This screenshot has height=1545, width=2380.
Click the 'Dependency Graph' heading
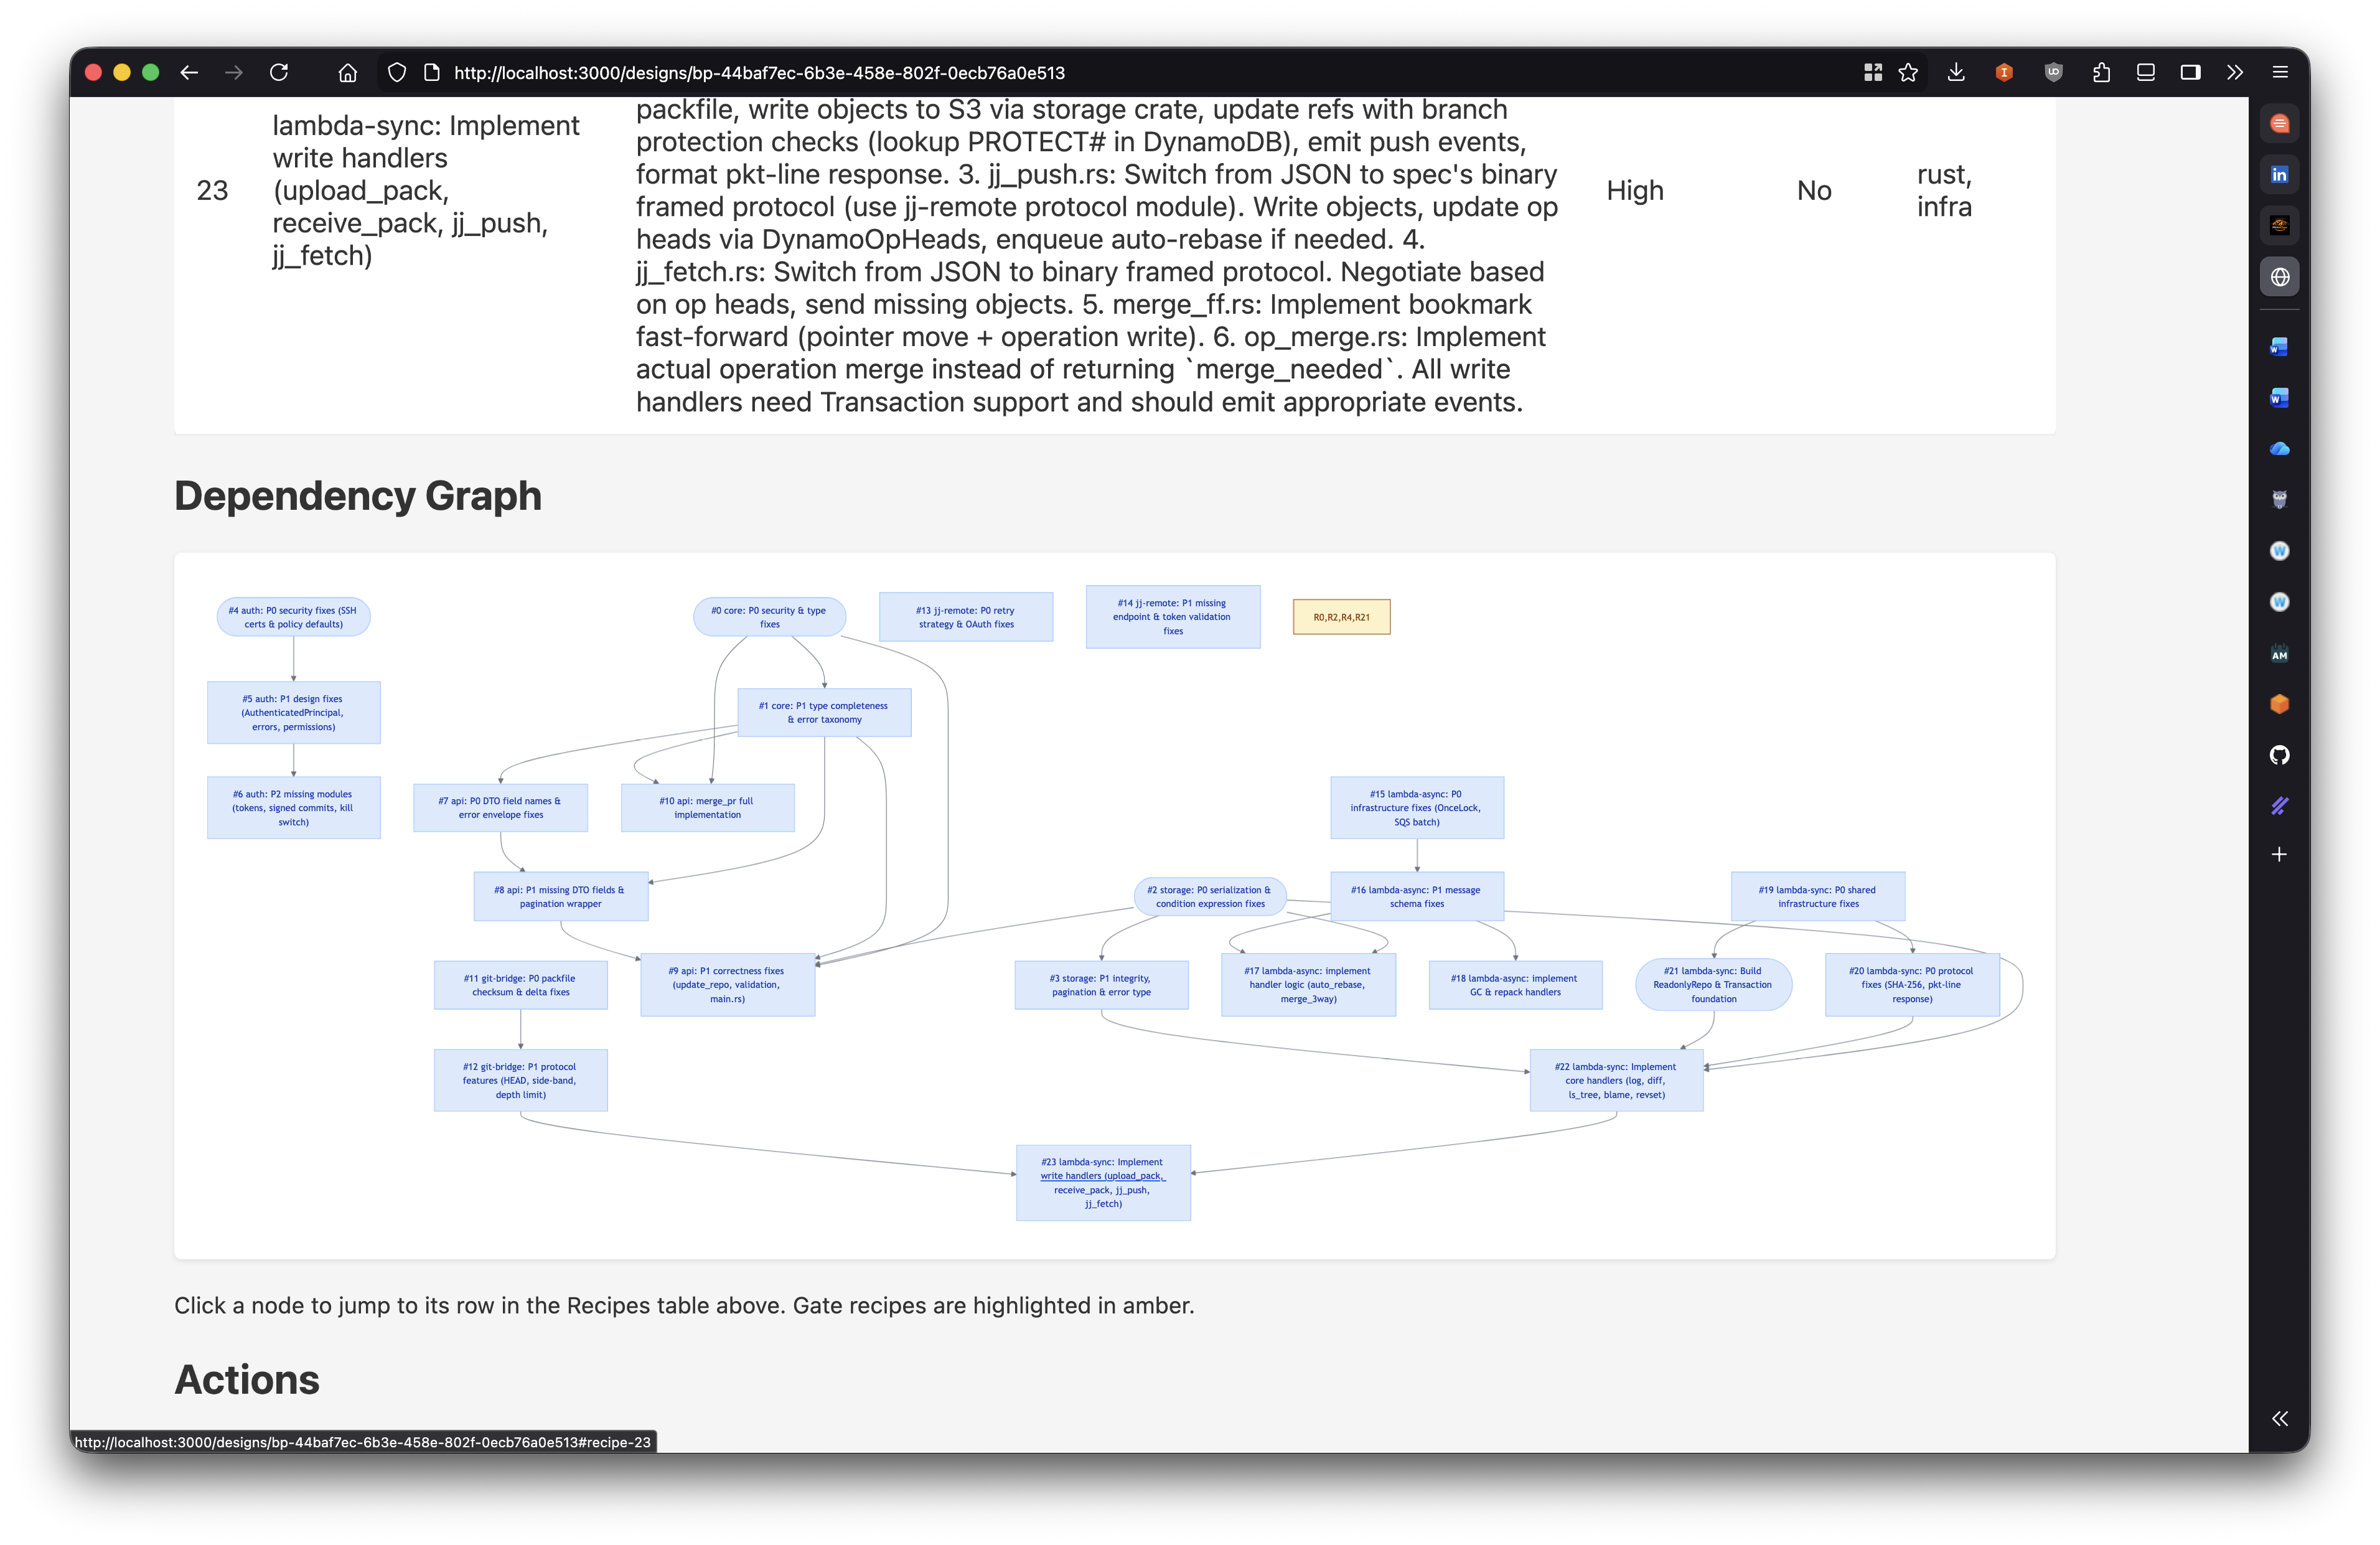point(358,496)
